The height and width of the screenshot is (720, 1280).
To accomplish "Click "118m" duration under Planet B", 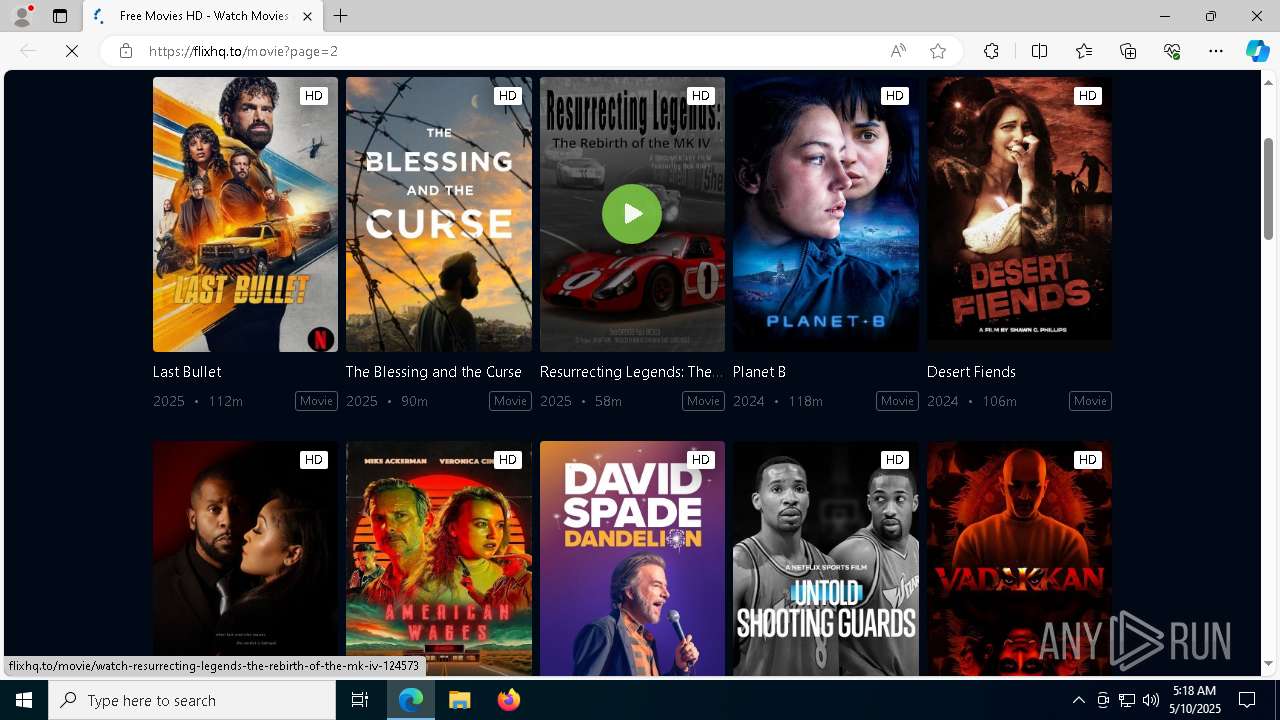I will pyautogui.click(x=805, y=401).
